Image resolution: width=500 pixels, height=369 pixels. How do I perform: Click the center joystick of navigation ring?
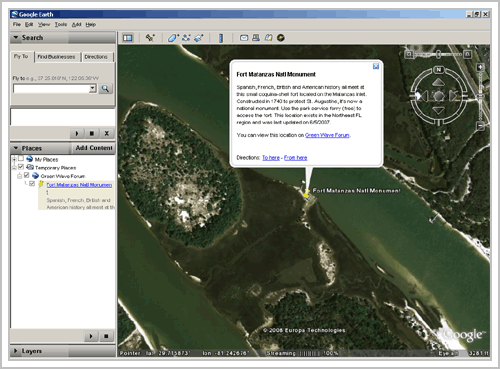[x=439, y=96]
